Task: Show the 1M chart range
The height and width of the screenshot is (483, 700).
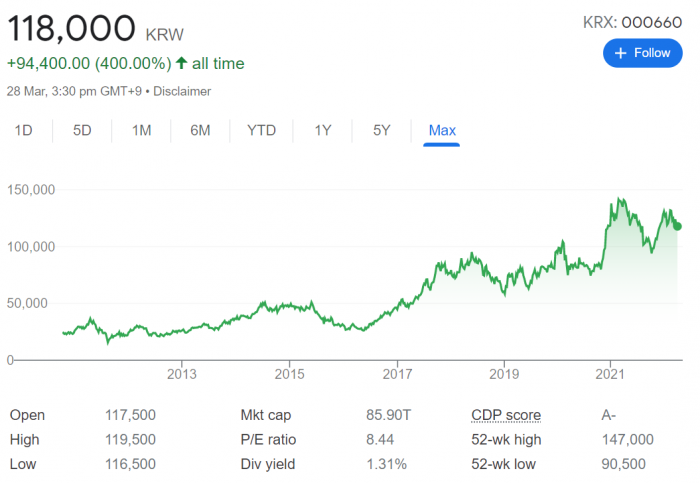Action: point(141,130)
